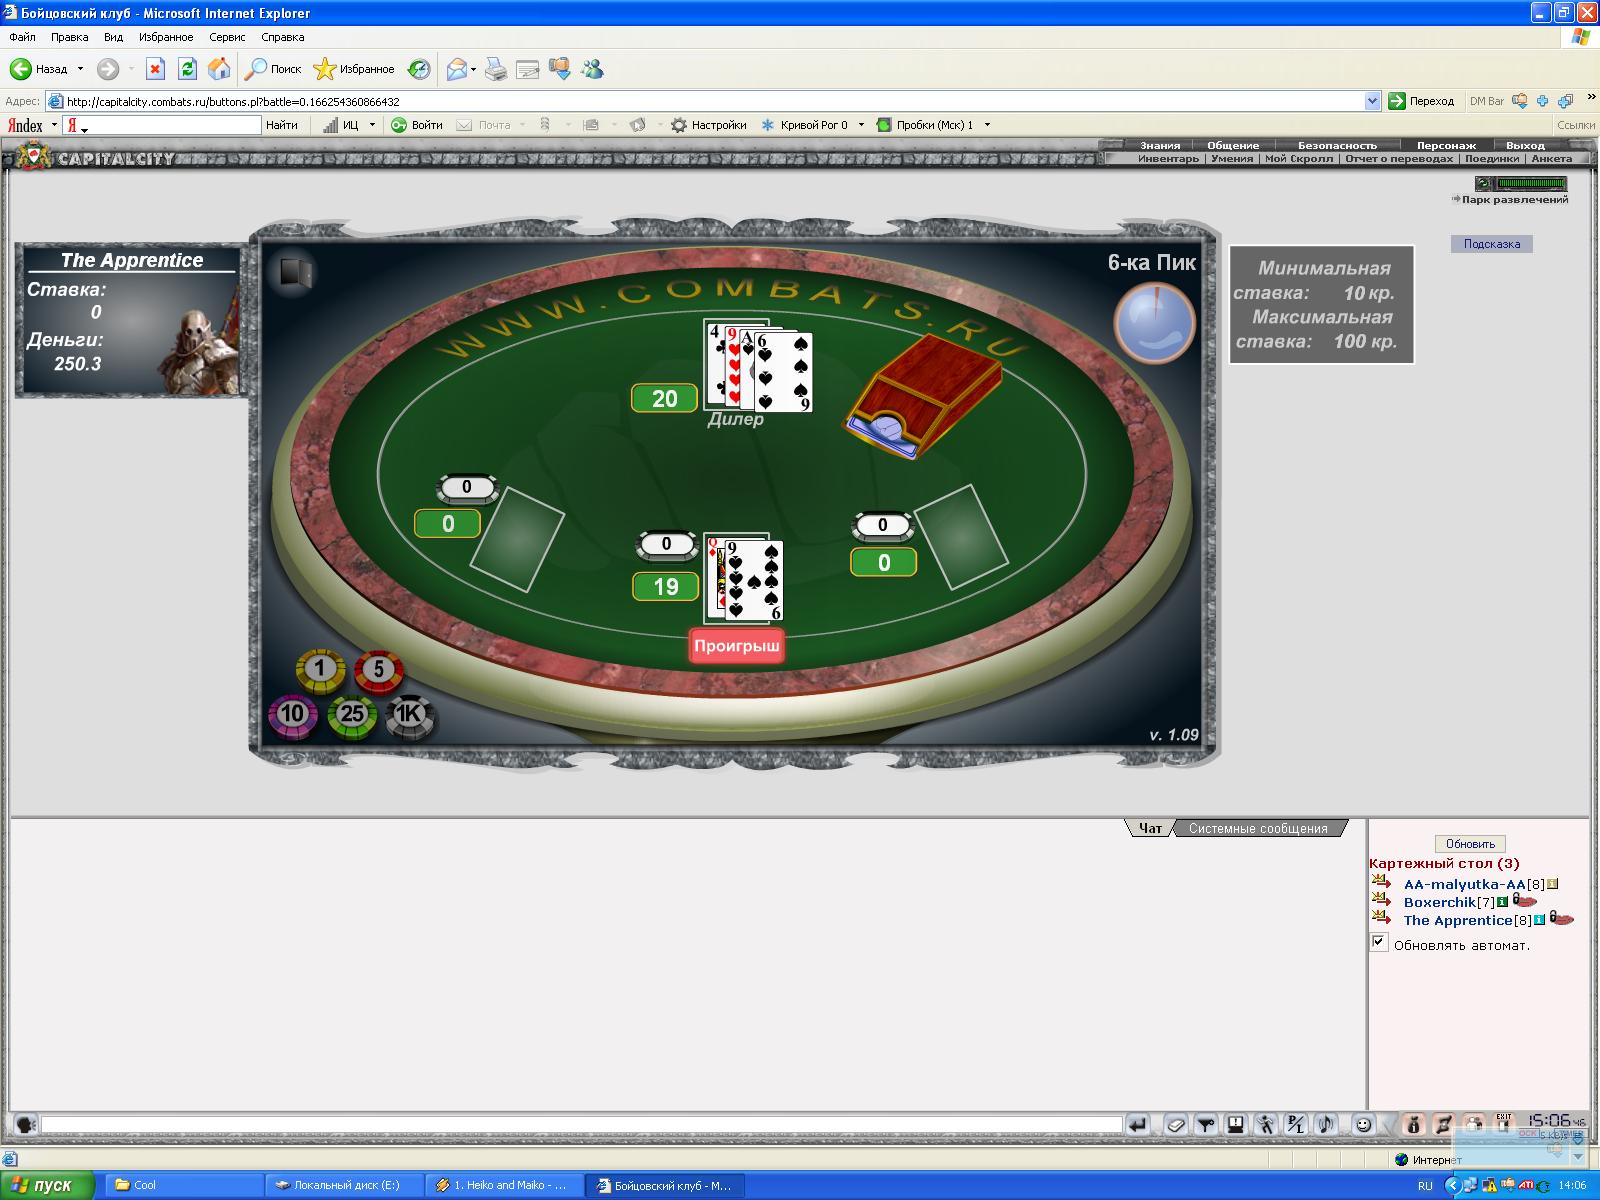The image size is (1600, 1200).
Task: Open the Пробки (Мск) dropdown arrow
Action: 987,125
